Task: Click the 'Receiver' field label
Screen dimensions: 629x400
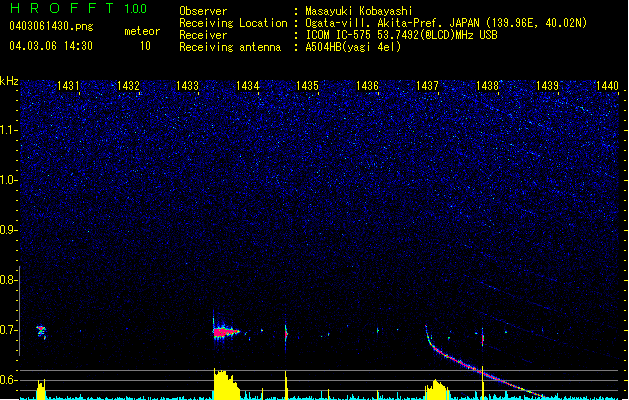Action: (x=203, y=35)
